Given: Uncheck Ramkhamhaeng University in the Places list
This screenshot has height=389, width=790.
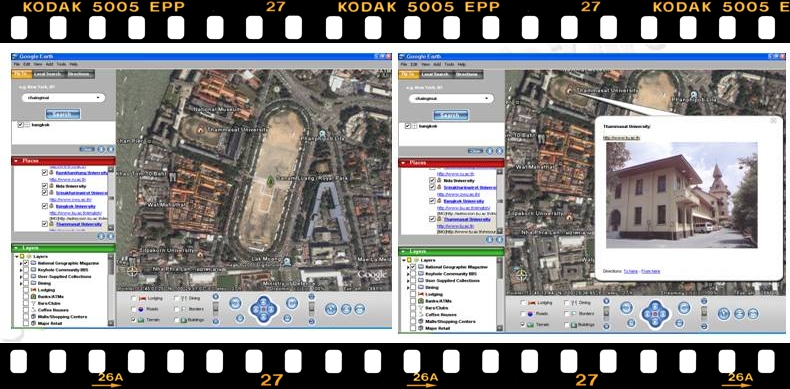Looking at the screenshot, I should [x=45, y=173].
